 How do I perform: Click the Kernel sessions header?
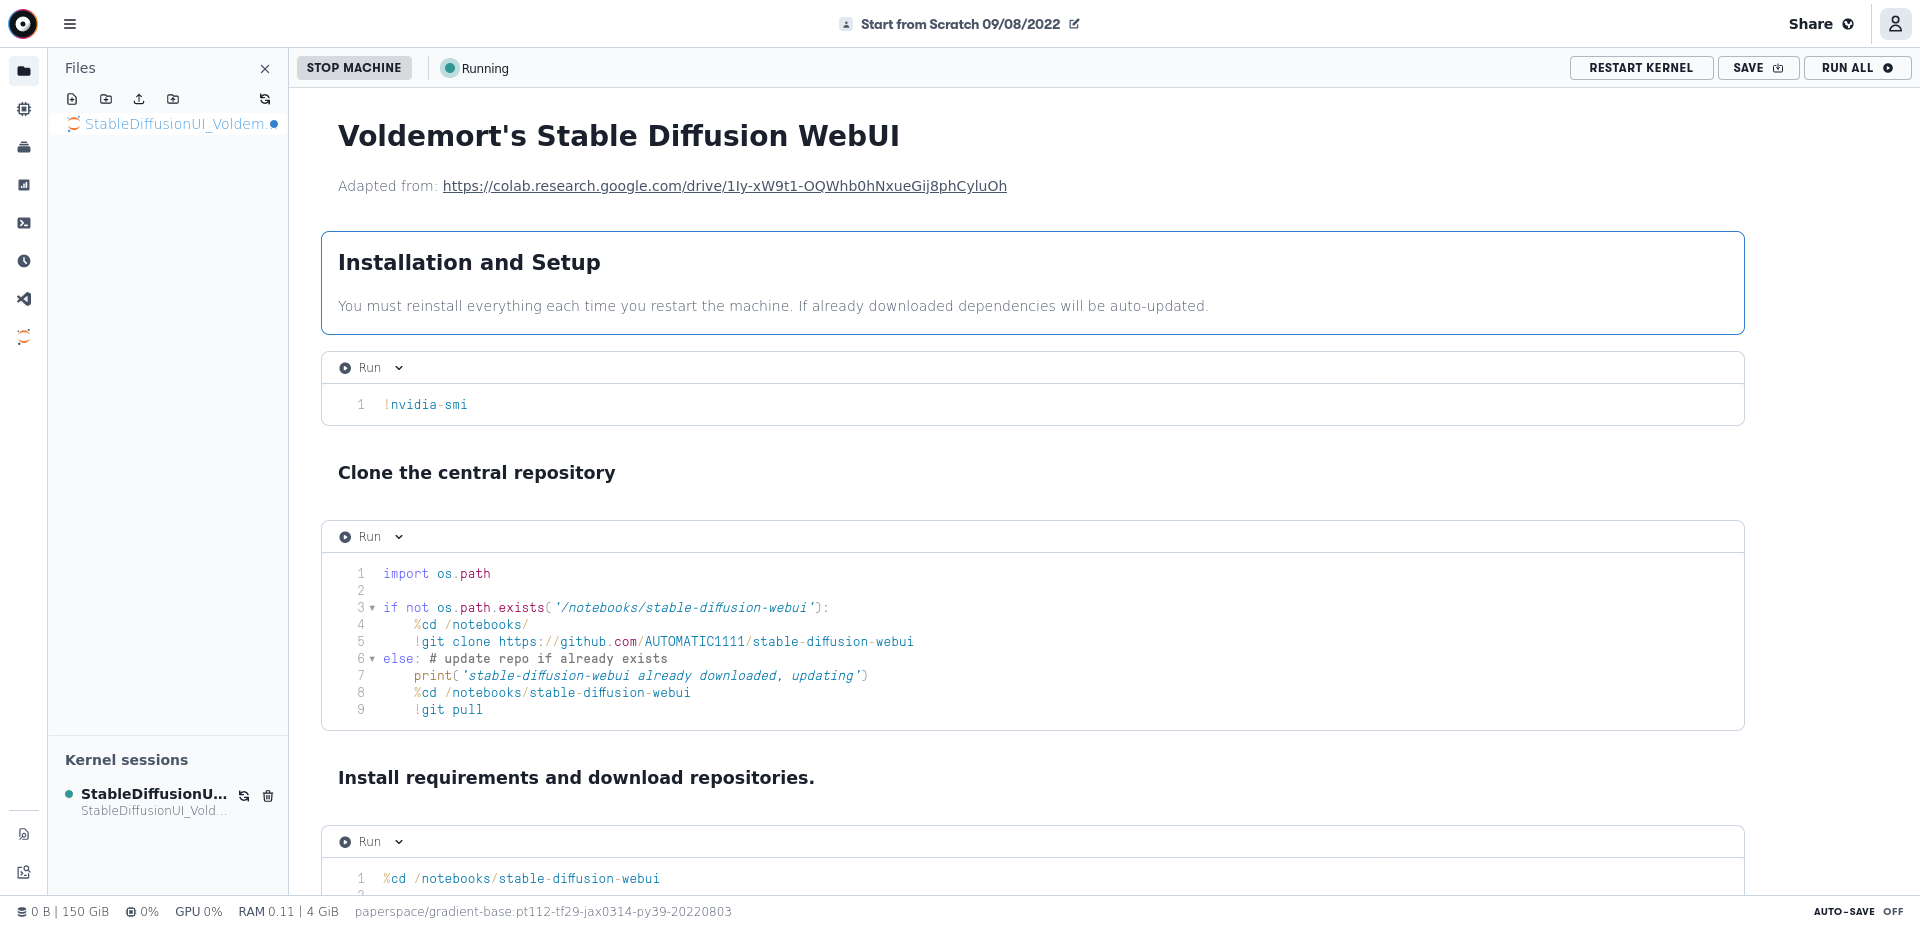[126, 760]
